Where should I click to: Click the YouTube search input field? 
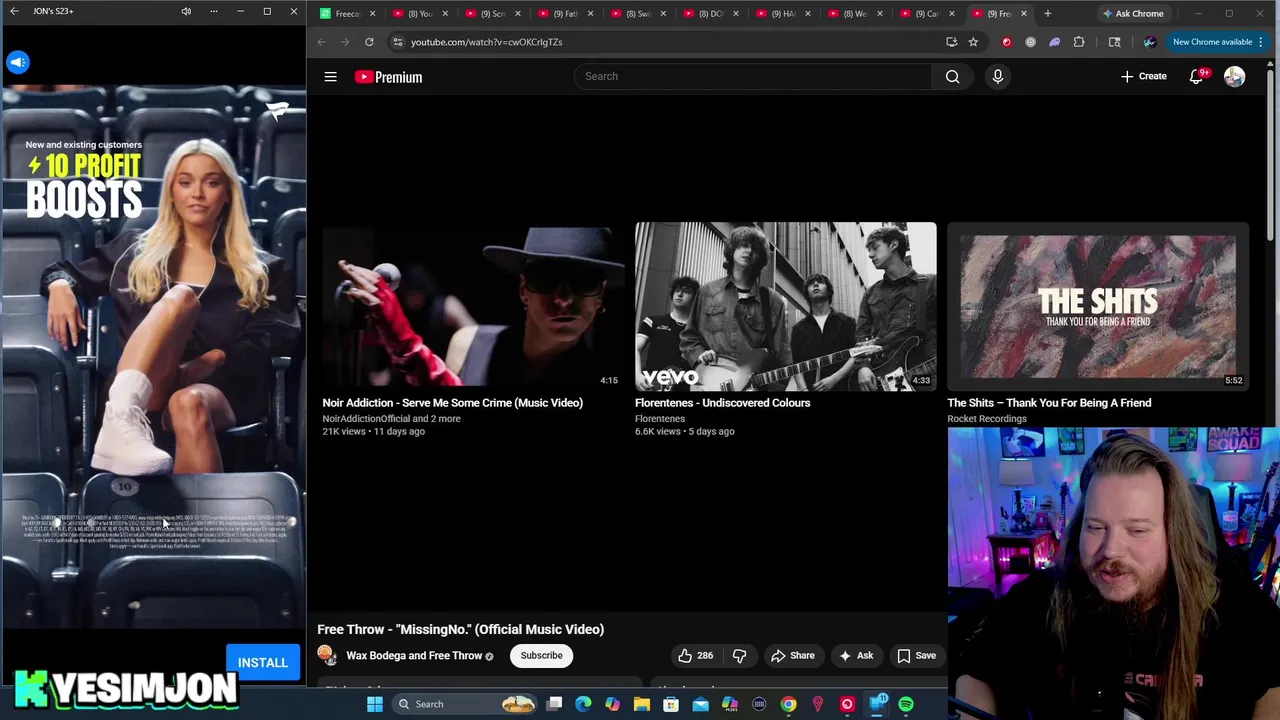(752, 76)
